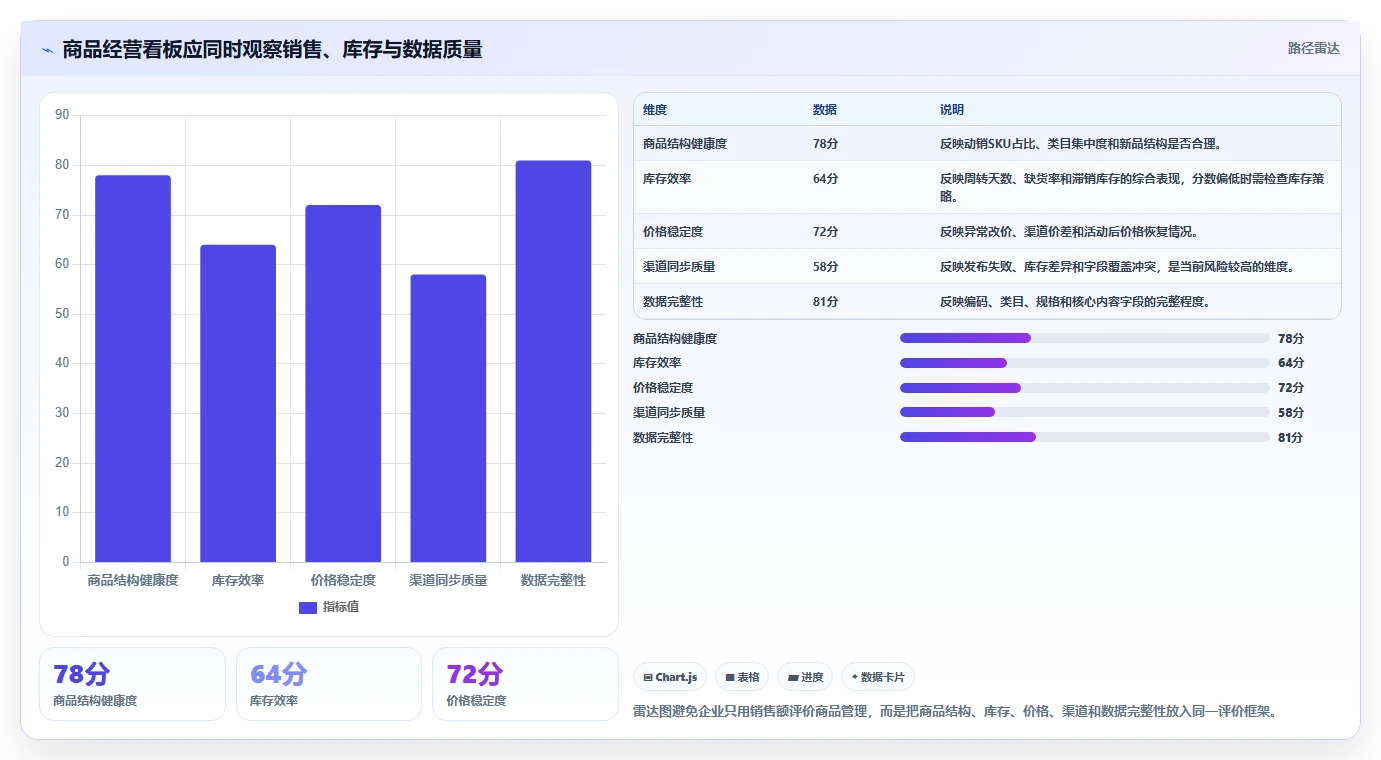Open the 72分 价格稳定度 stat card
Image resolution: width=1381 pixels, height=760 pixels.
[x=525, y=684]
